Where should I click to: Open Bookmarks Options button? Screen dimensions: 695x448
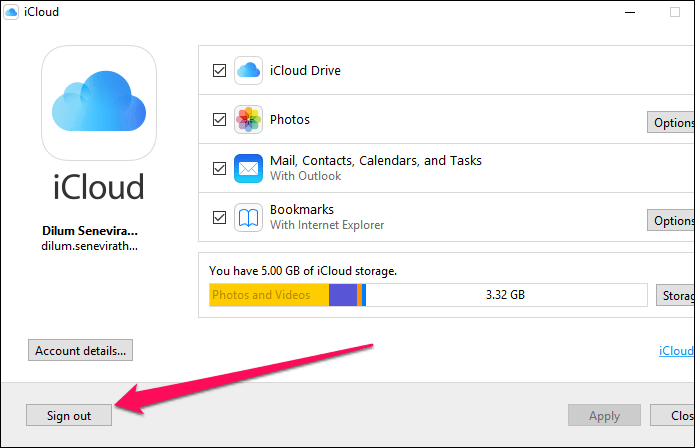click(x=671, y=220)
